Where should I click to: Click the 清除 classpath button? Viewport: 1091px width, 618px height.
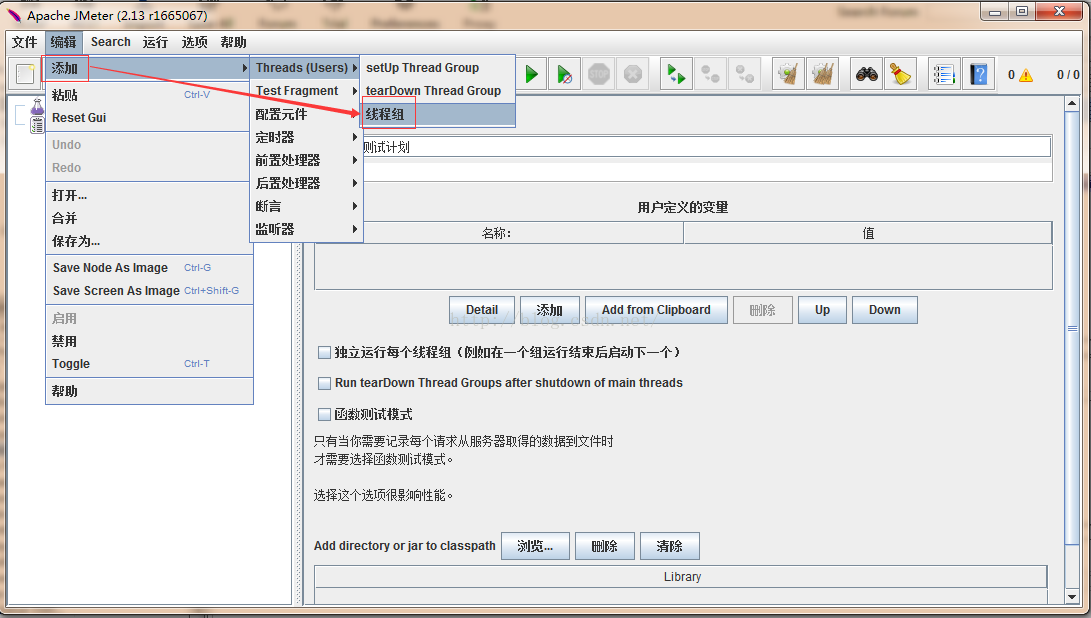pos(669,546)
